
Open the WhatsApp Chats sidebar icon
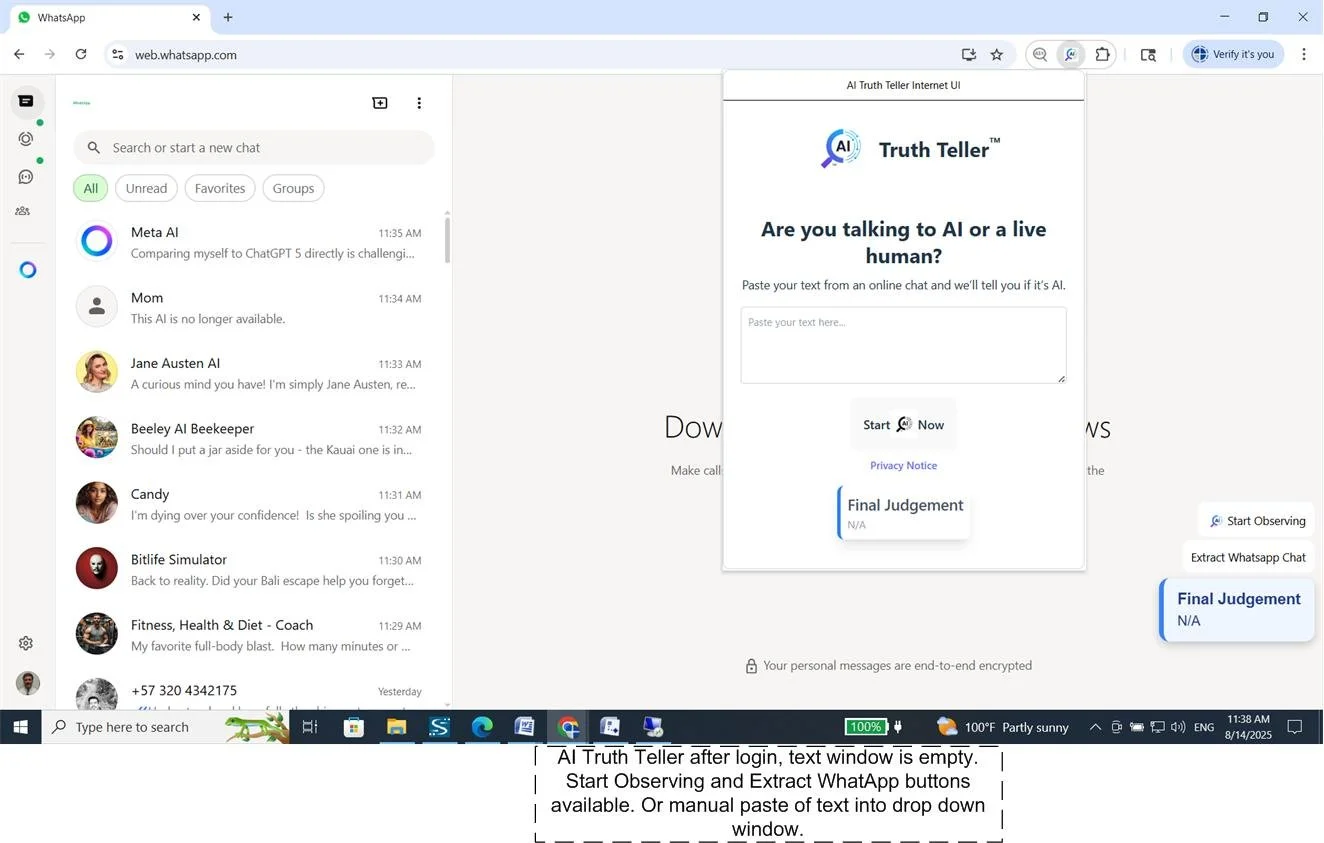[26, 102]
